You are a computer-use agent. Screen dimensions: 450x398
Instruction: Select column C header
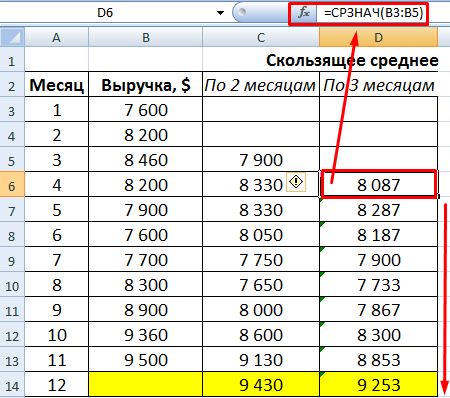(261, 37)
